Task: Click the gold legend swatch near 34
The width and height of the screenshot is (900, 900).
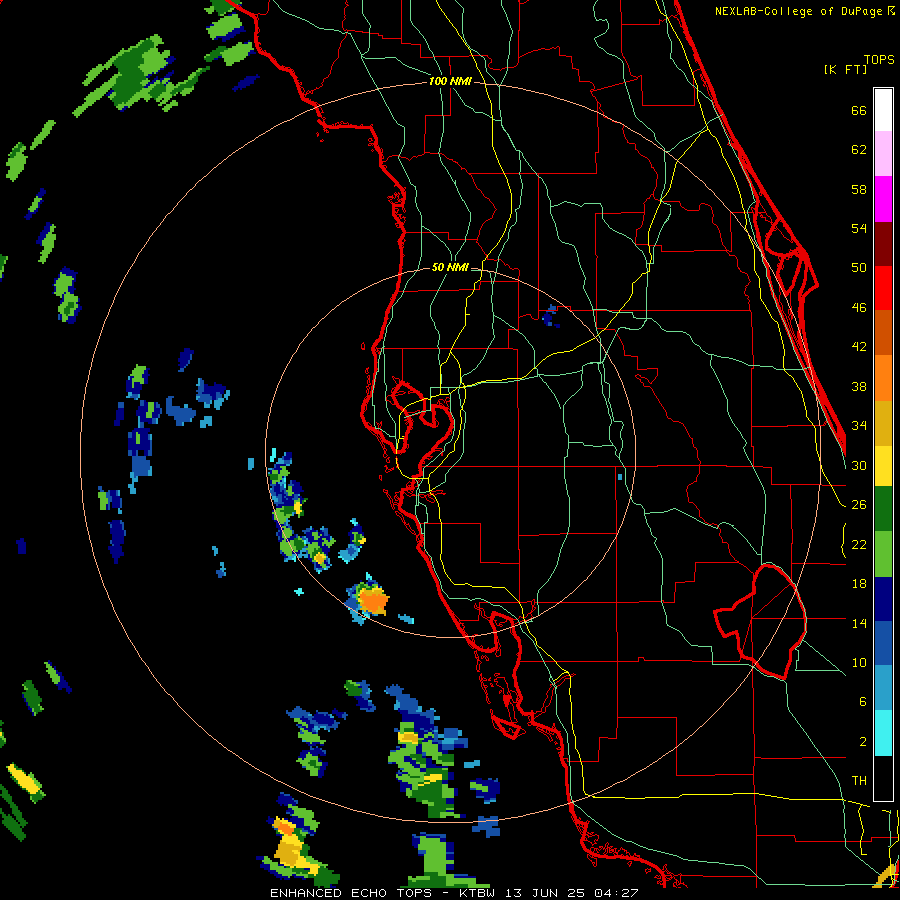Action: [883, 423]
